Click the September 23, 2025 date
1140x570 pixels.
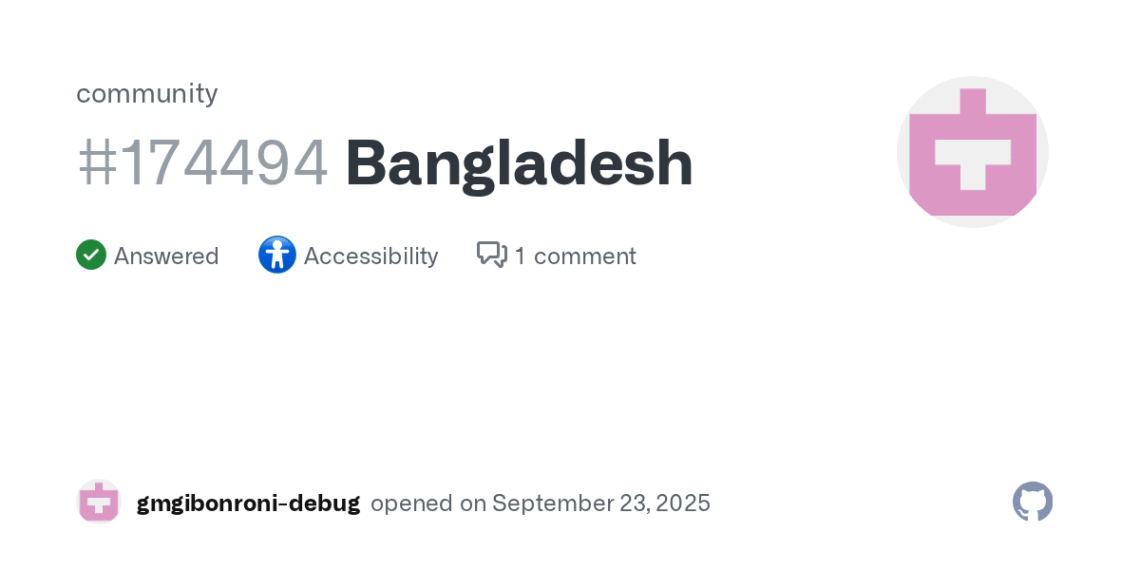(601, 503)
